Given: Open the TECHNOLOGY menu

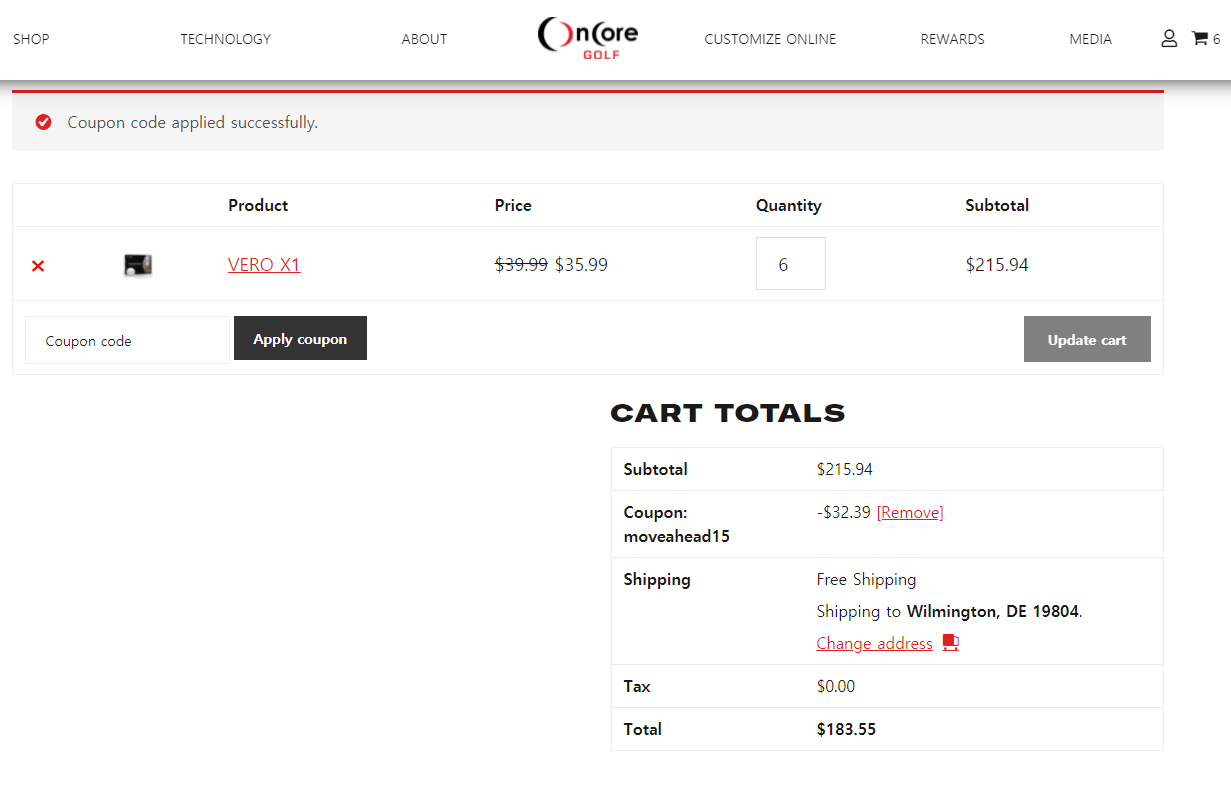Looking at the screenshot, I should point(225,39).
